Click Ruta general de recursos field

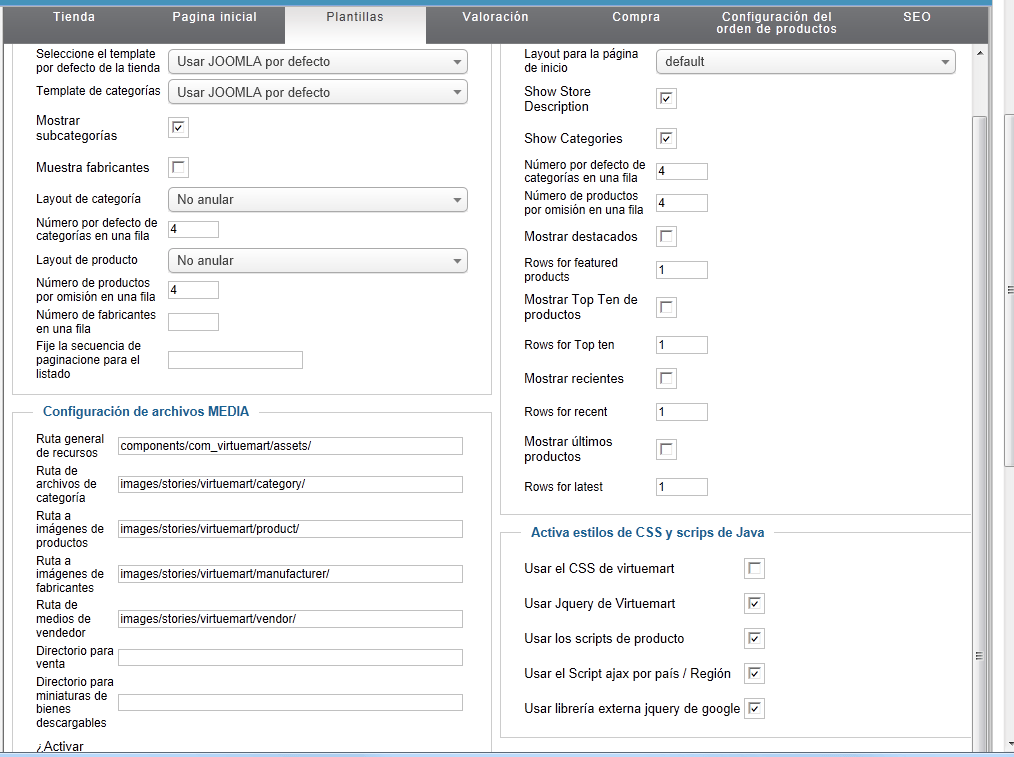[x=290, y=445]
